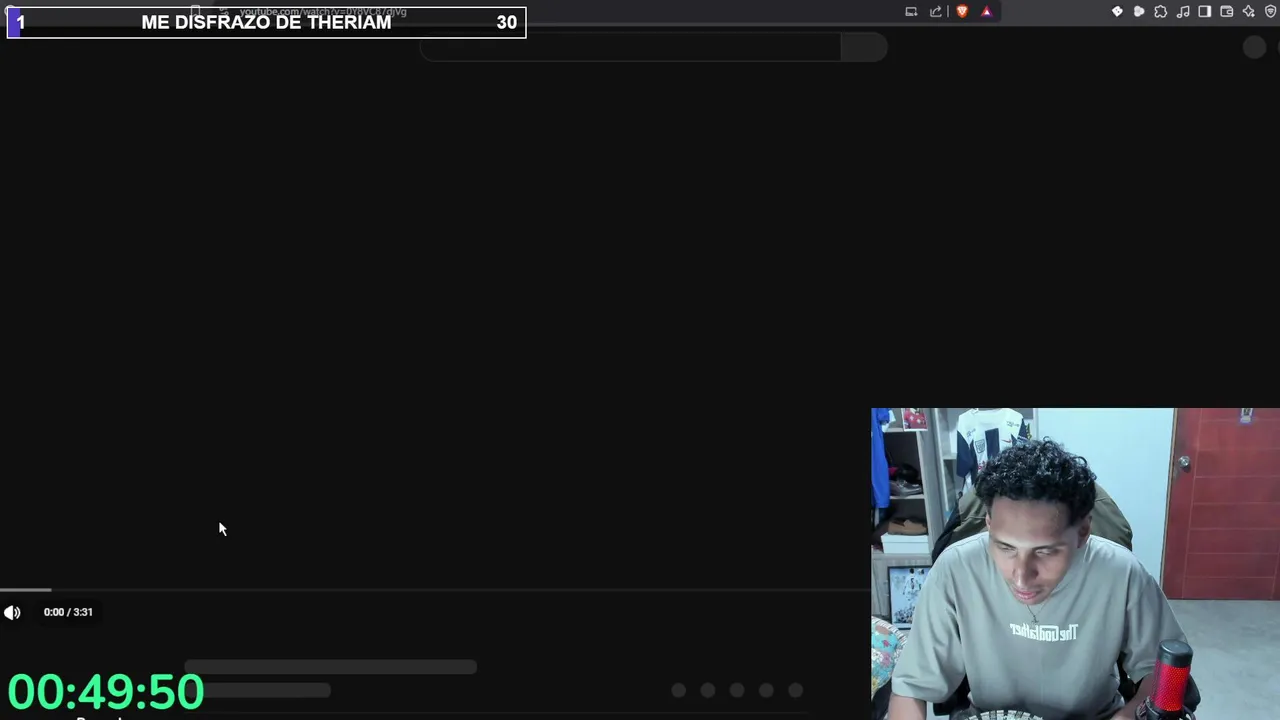Click the YouTube search box placeholder
This screenshot has height=720, width=1280.
coord(630,47)
